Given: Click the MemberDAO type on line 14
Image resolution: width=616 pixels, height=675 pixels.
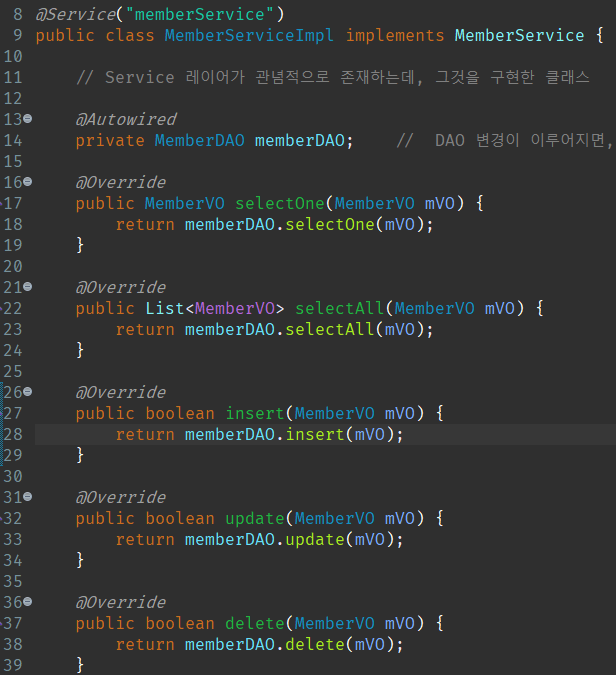Looking at the screenshot, I should pos(200,140).
